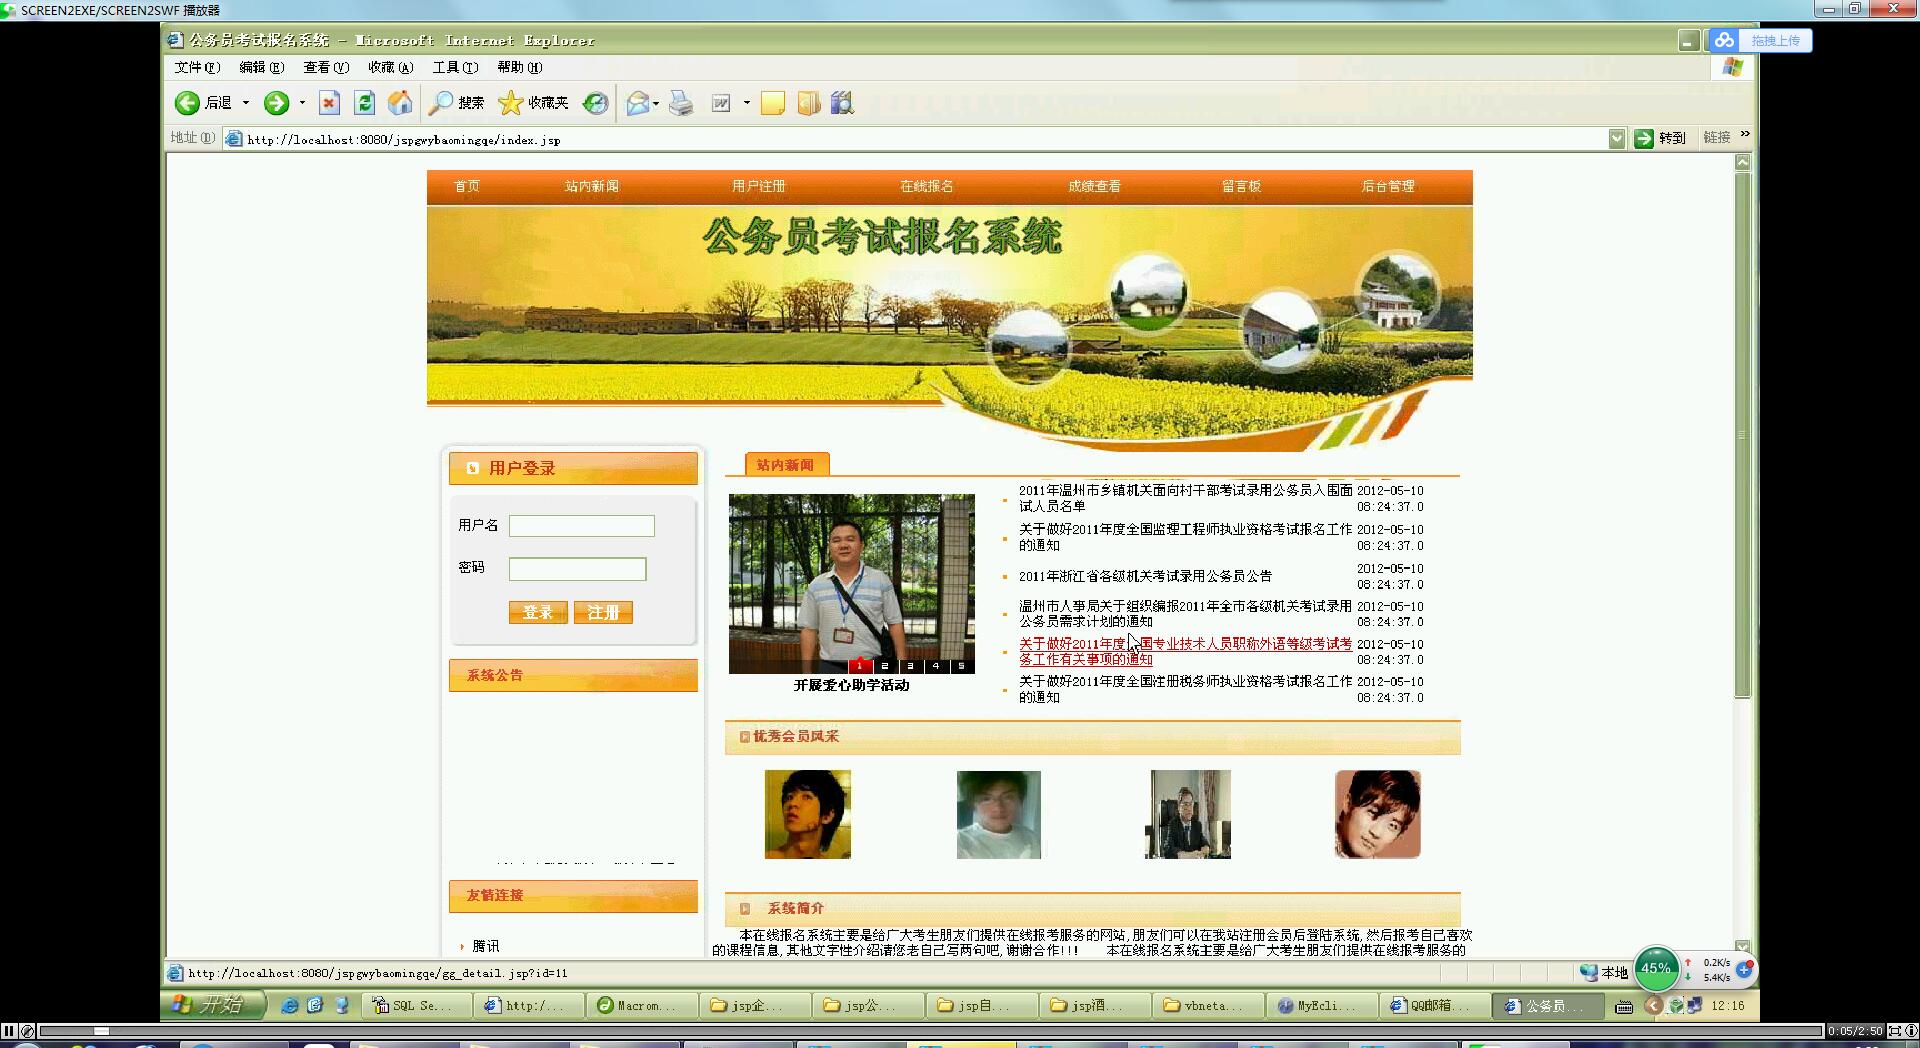Select slide number 5 in the news slideshow
The image size is (1920, 1048).
(961, 666)
